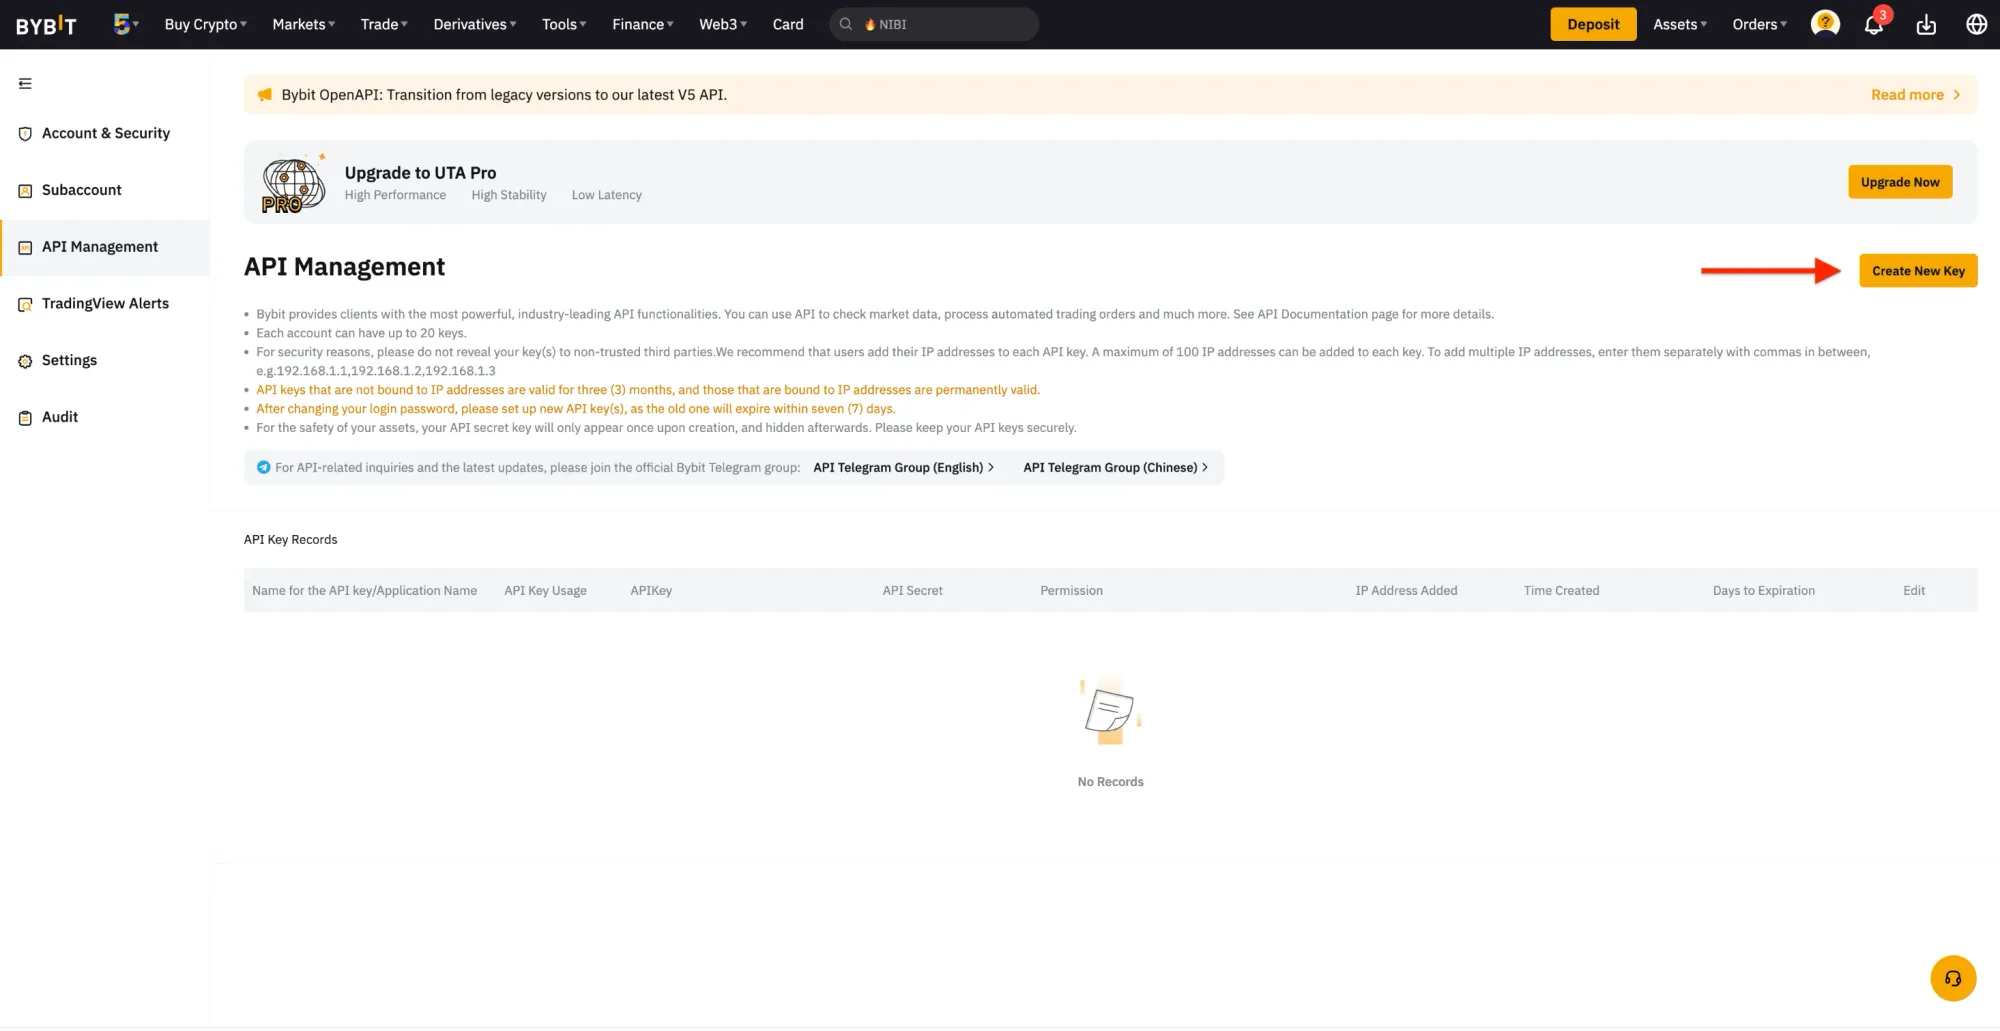This screenshot has width=2000, height=1031.
Task: Expand the Web3 dropdown
Action: (x=723, y=24)
